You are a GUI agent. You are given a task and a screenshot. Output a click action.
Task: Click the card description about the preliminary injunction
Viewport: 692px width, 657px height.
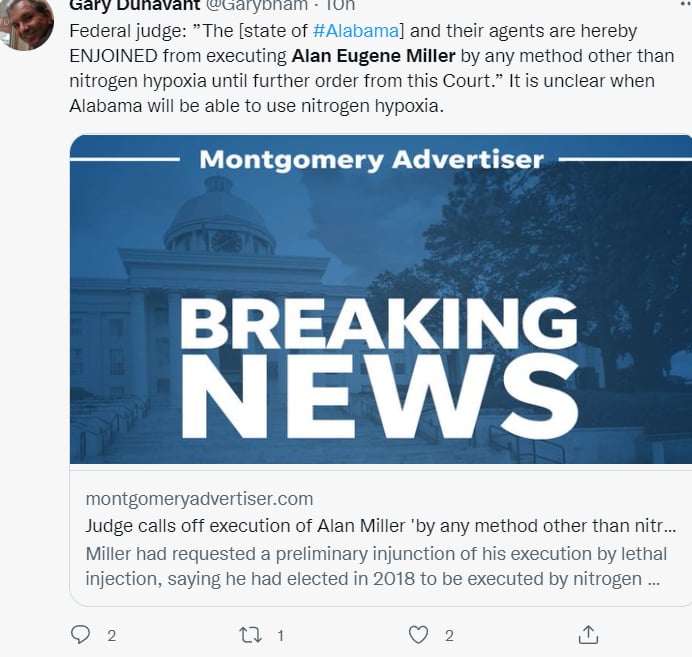pyautogui.click(x=376, y=566)
